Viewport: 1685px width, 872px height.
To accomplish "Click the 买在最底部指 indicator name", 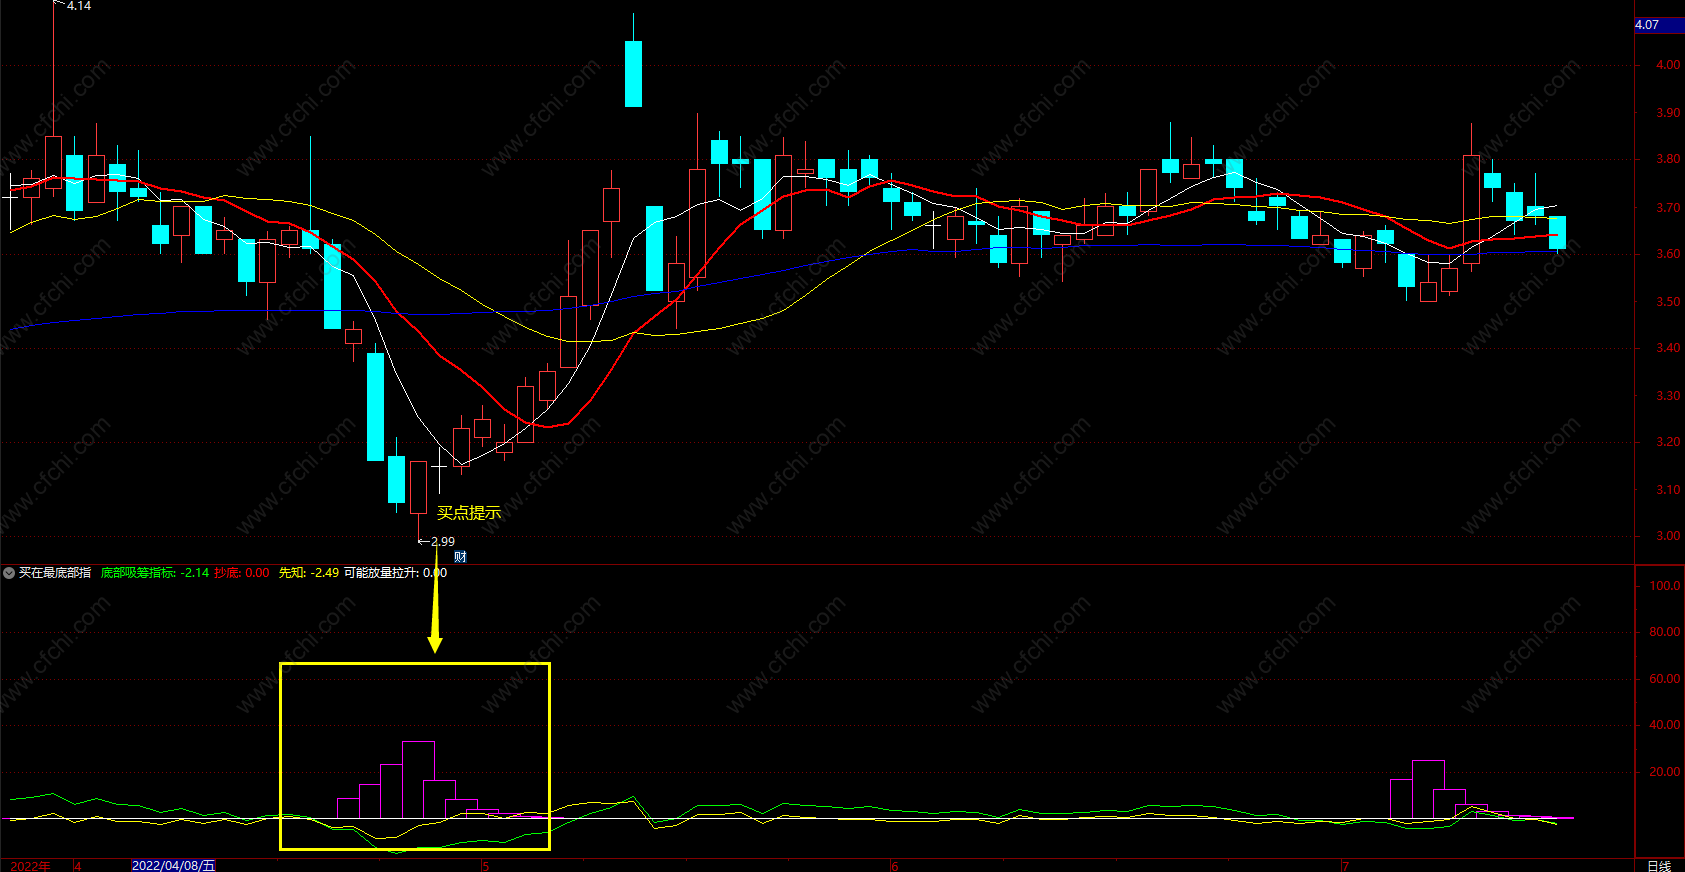I will [55, 573].
